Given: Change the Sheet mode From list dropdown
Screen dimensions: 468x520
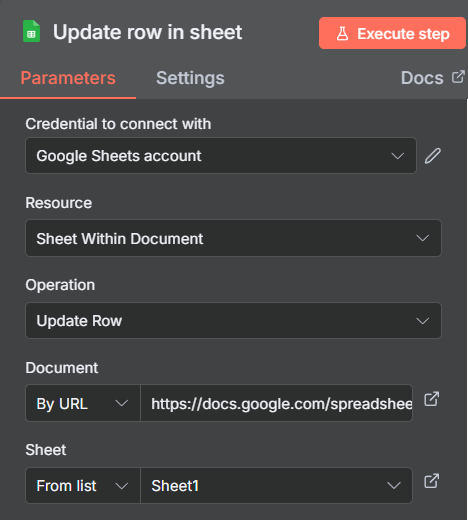Looking at the screenshot, I should pyautogui.click(x=83, y=485).
